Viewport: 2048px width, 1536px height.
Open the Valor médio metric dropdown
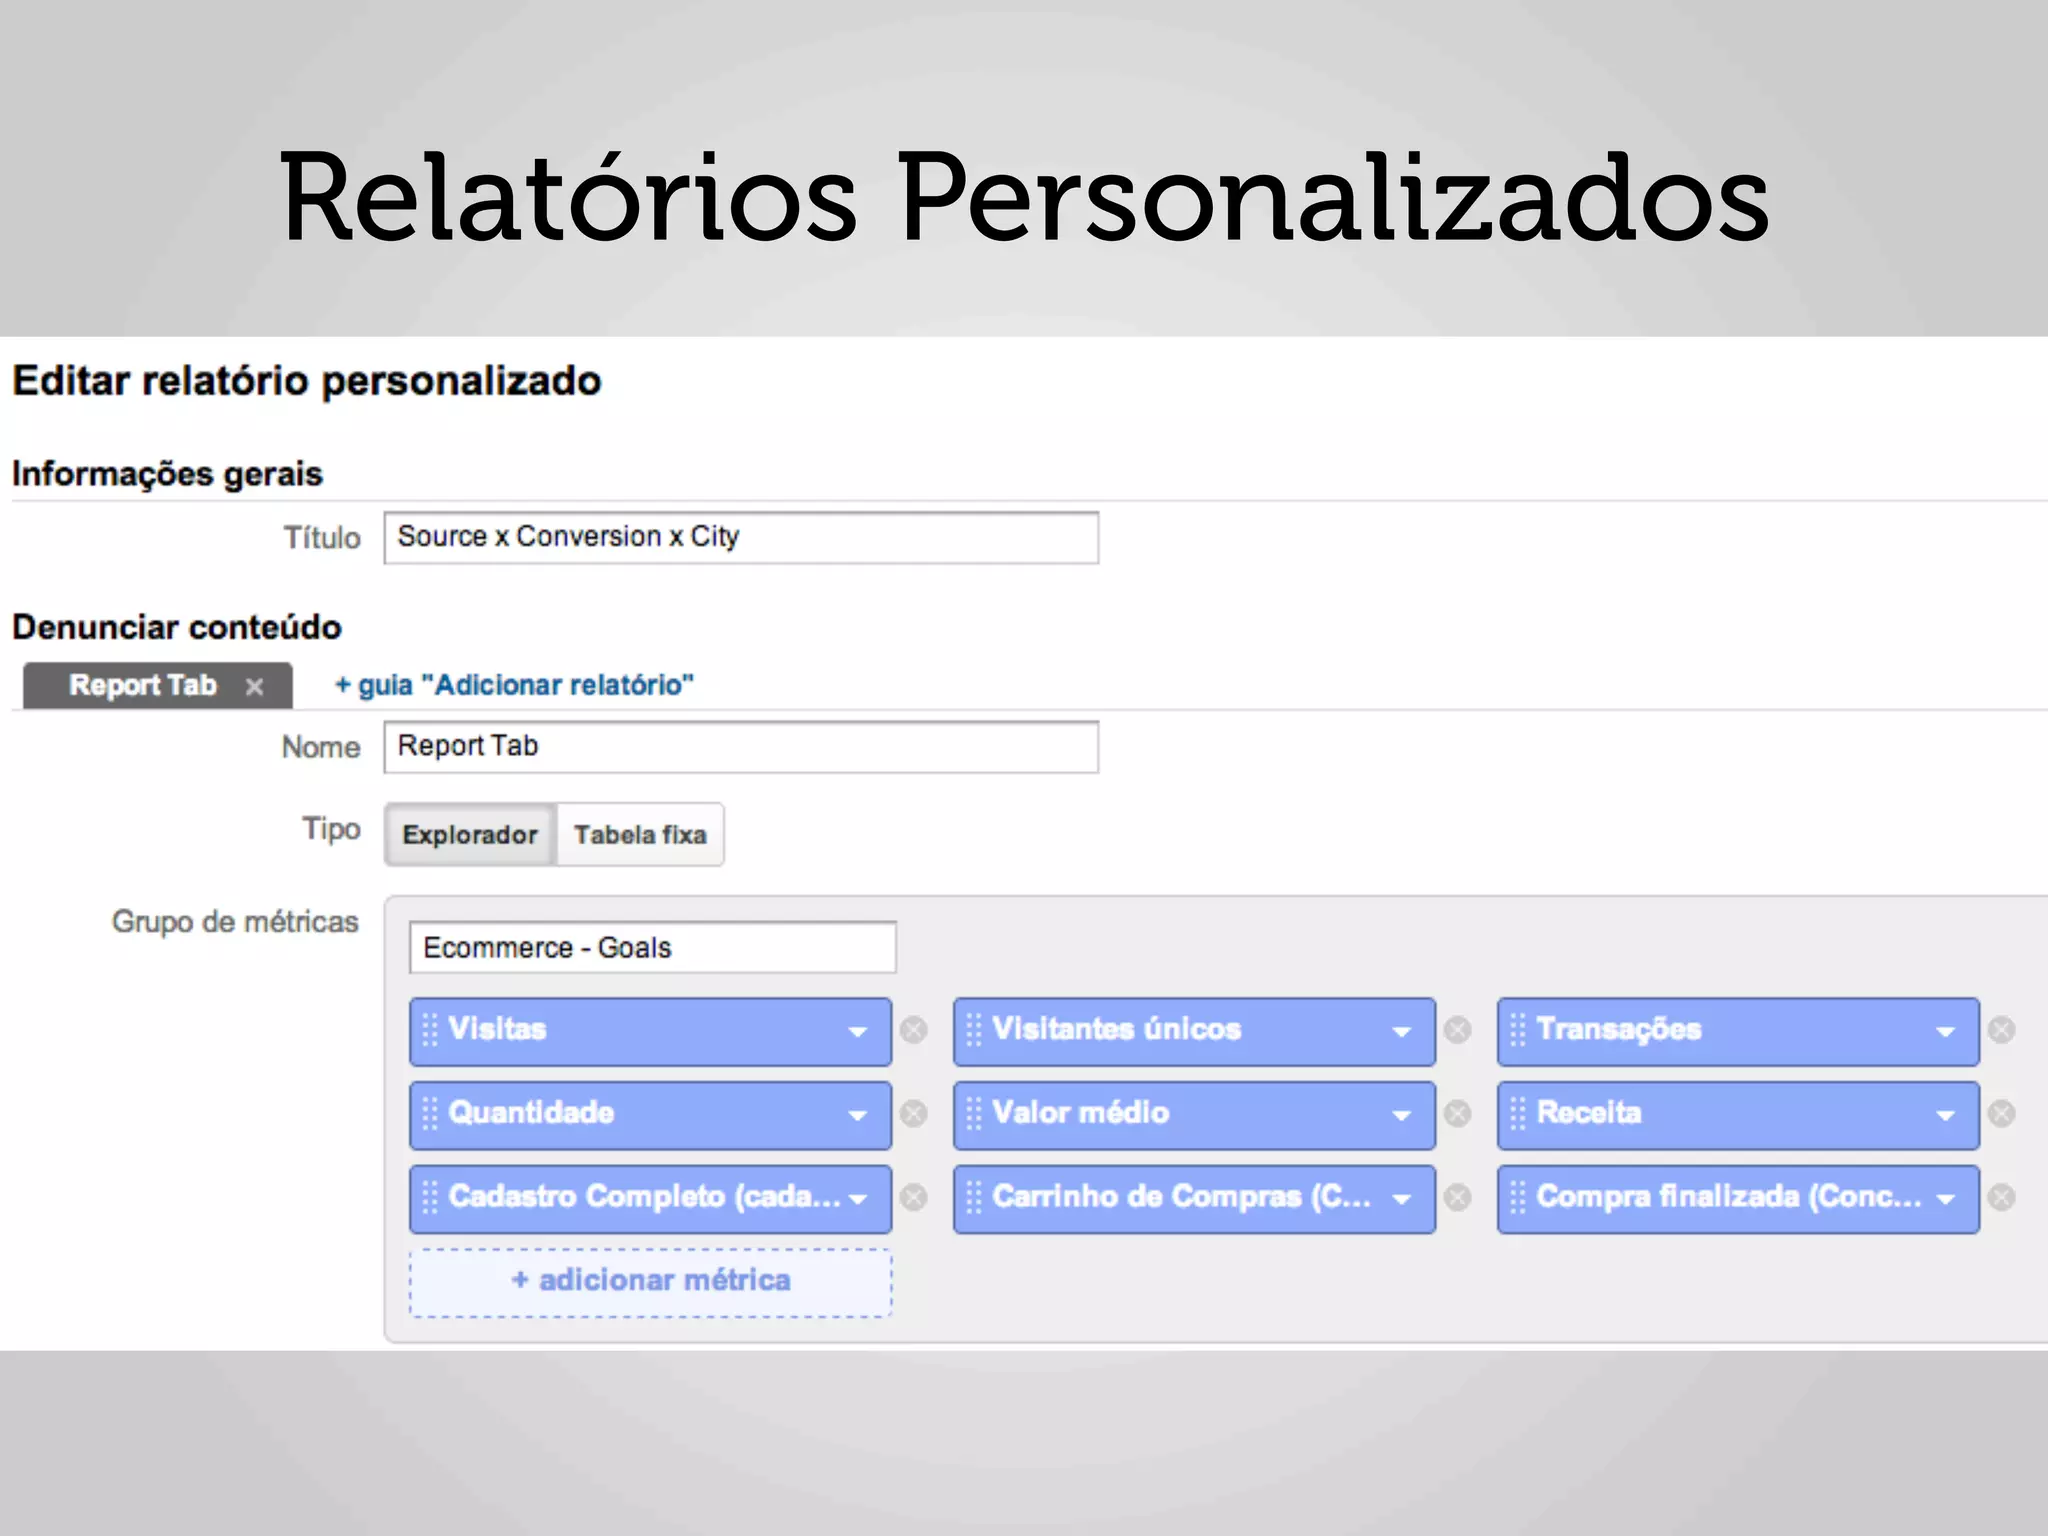1402,1116
